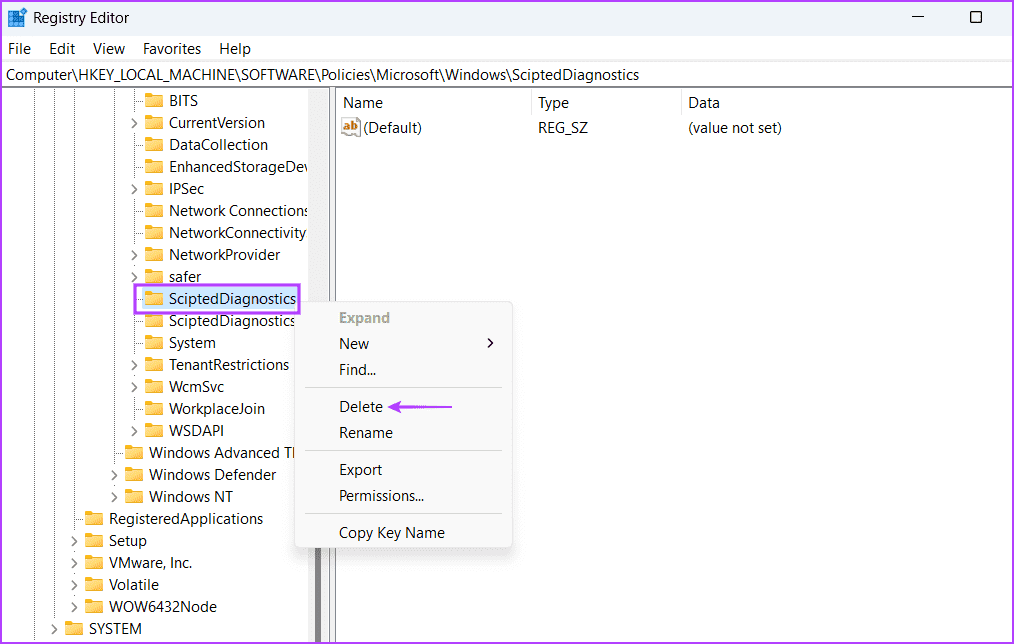Open the View menu
This screenshot has width=1014, height=644.
tap(109, 48)
